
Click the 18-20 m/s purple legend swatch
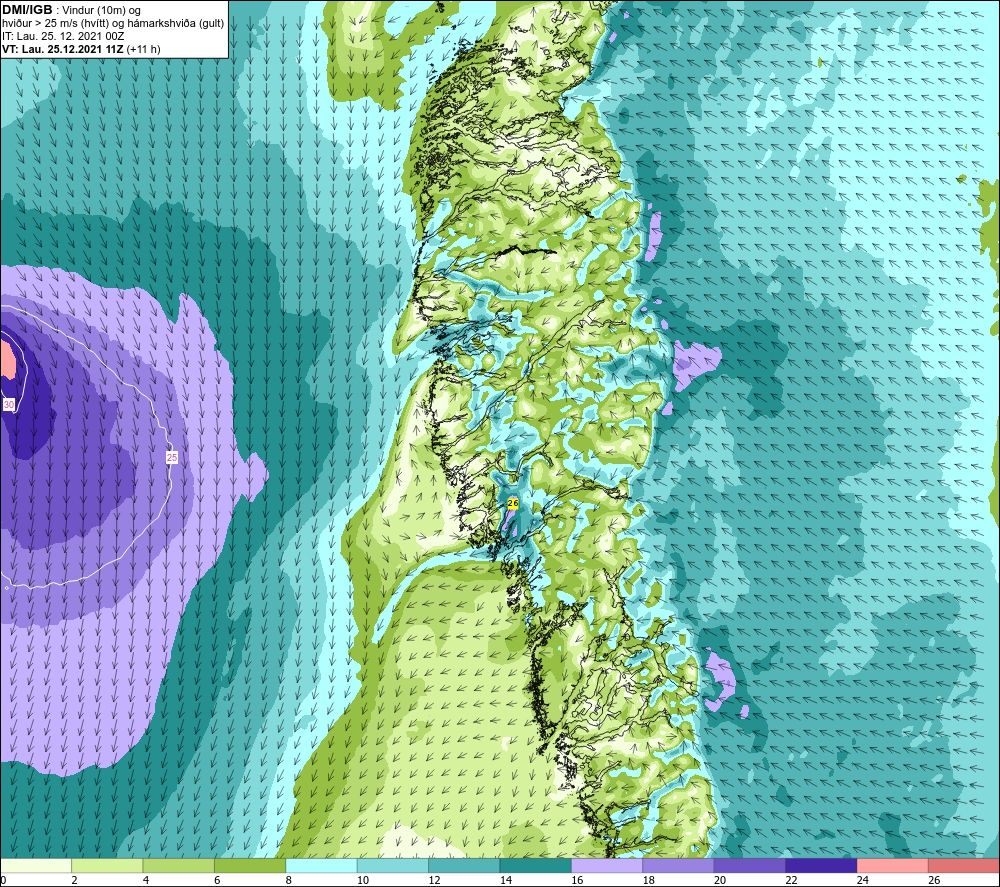(679, 865)
